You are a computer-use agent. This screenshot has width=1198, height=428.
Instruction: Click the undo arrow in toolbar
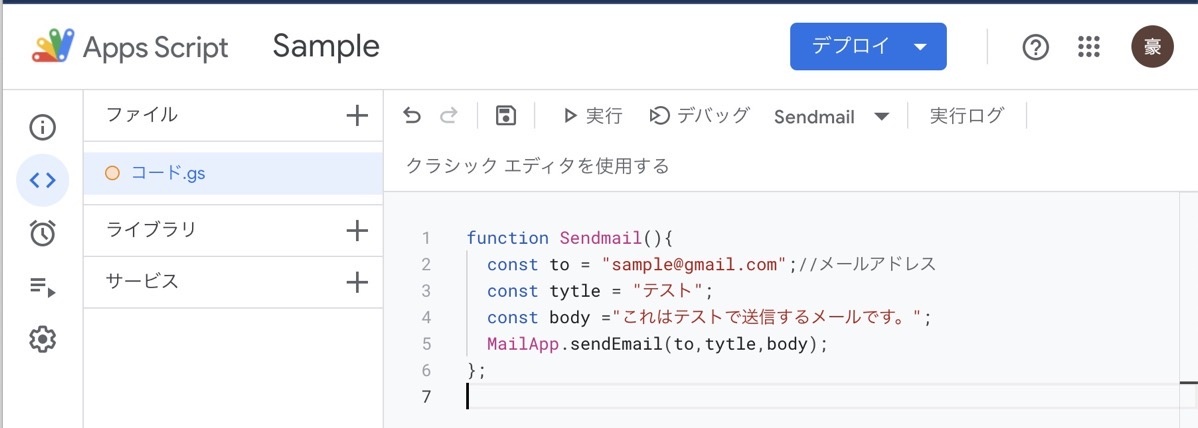pyautogui.click(x=412, y=116)
